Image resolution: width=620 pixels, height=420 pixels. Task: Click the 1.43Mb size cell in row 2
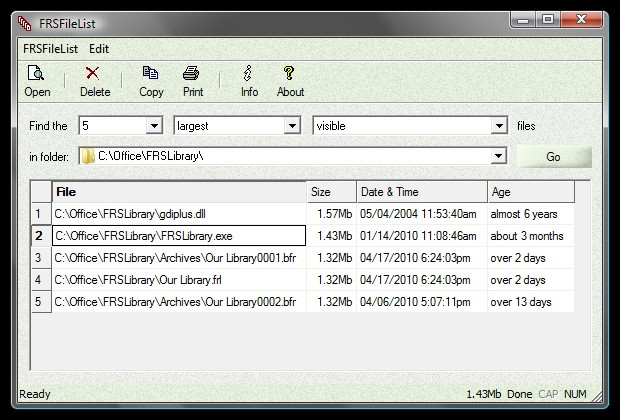[332, 236]
